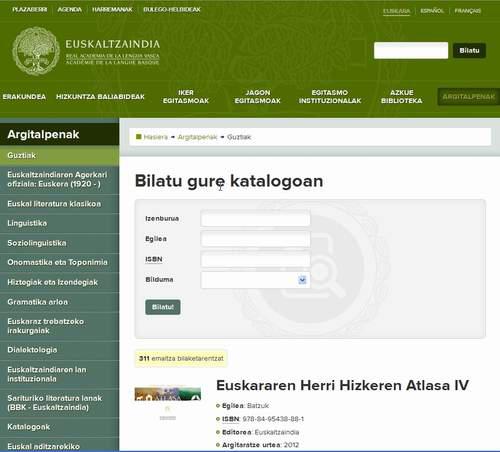Click the Editorea Euskaltzaindia line
Image resolution: width=500 pixels, height=452 pixels.
point(261,432)
